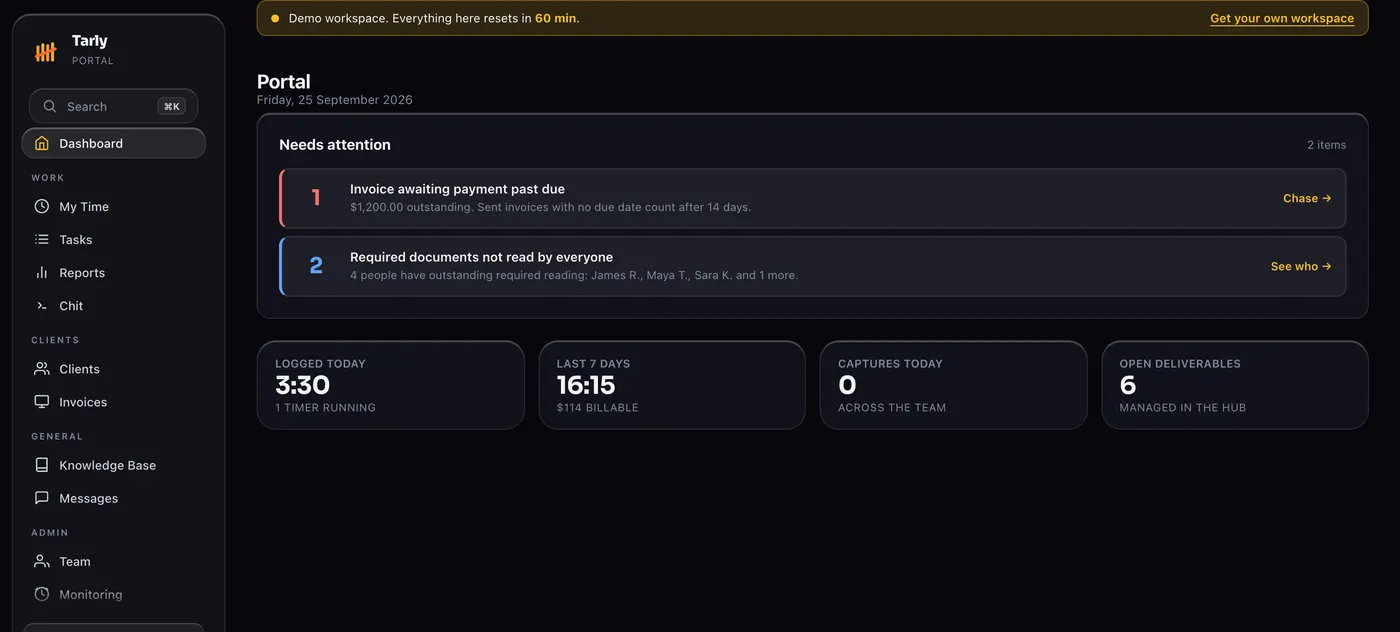This screenshot has width=1400, height=632.
Task: Go to the Team page
Action: pos(114,561)
